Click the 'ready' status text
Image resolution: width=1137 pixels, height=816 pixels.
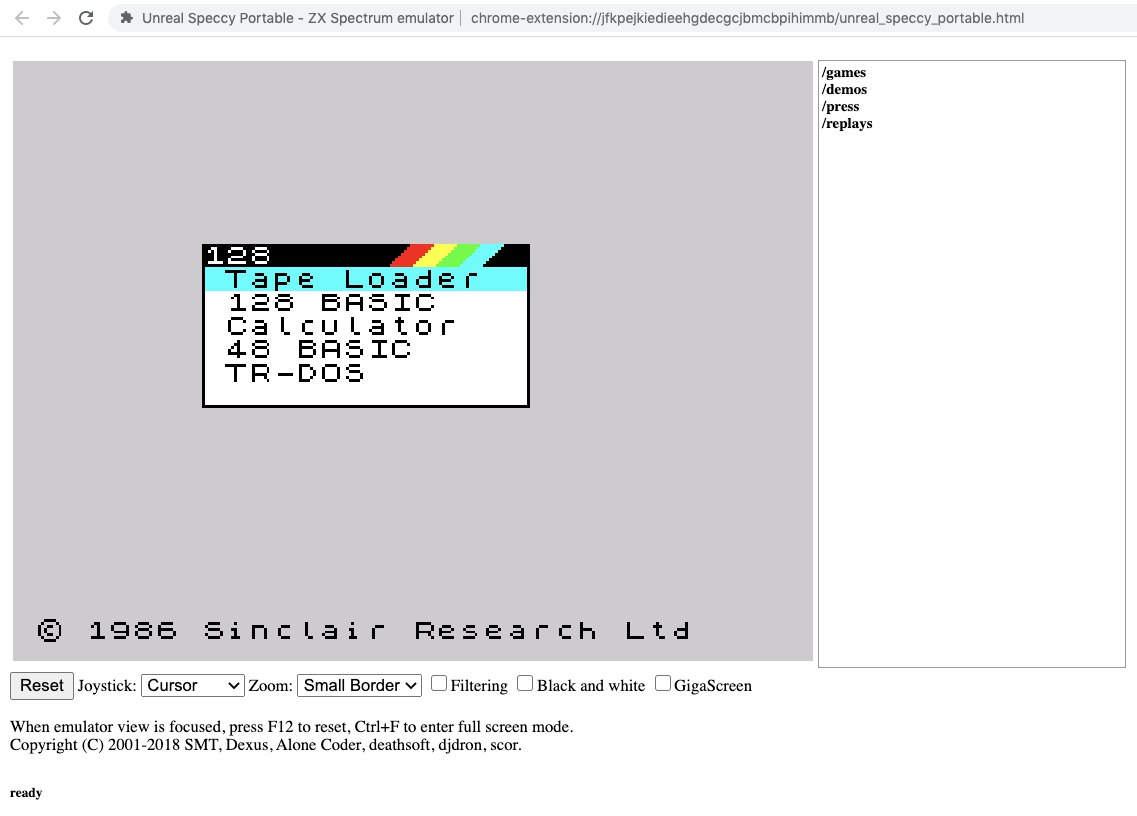pos(26,793)
